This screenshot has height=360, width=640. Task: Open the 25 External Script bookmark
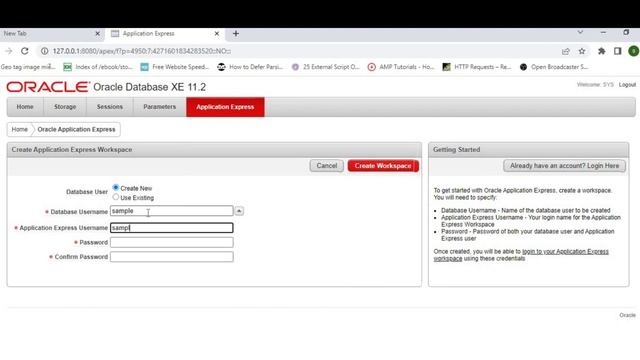click(x=326, y=67)
